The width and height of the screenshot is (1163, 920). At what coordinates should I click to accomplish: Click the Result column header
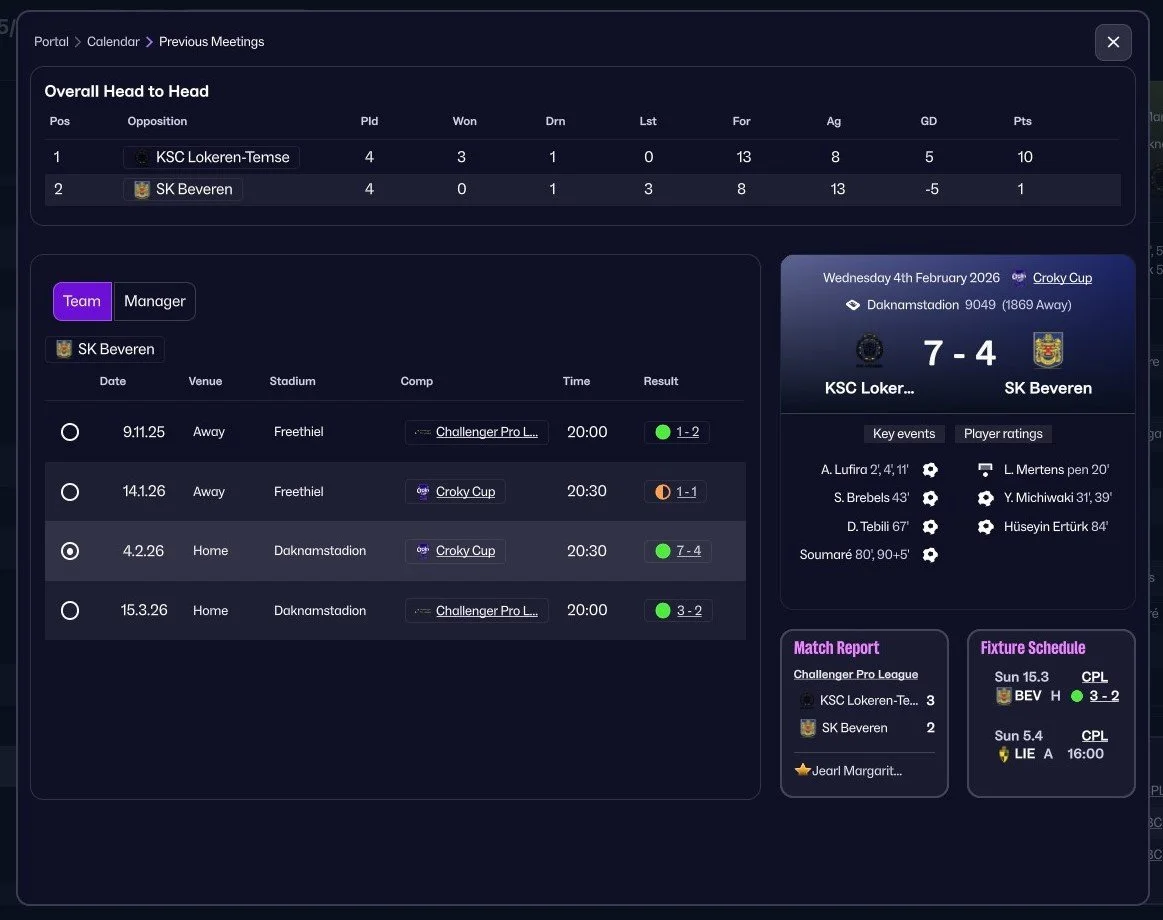pyautogui.click(x=660, y=381)
